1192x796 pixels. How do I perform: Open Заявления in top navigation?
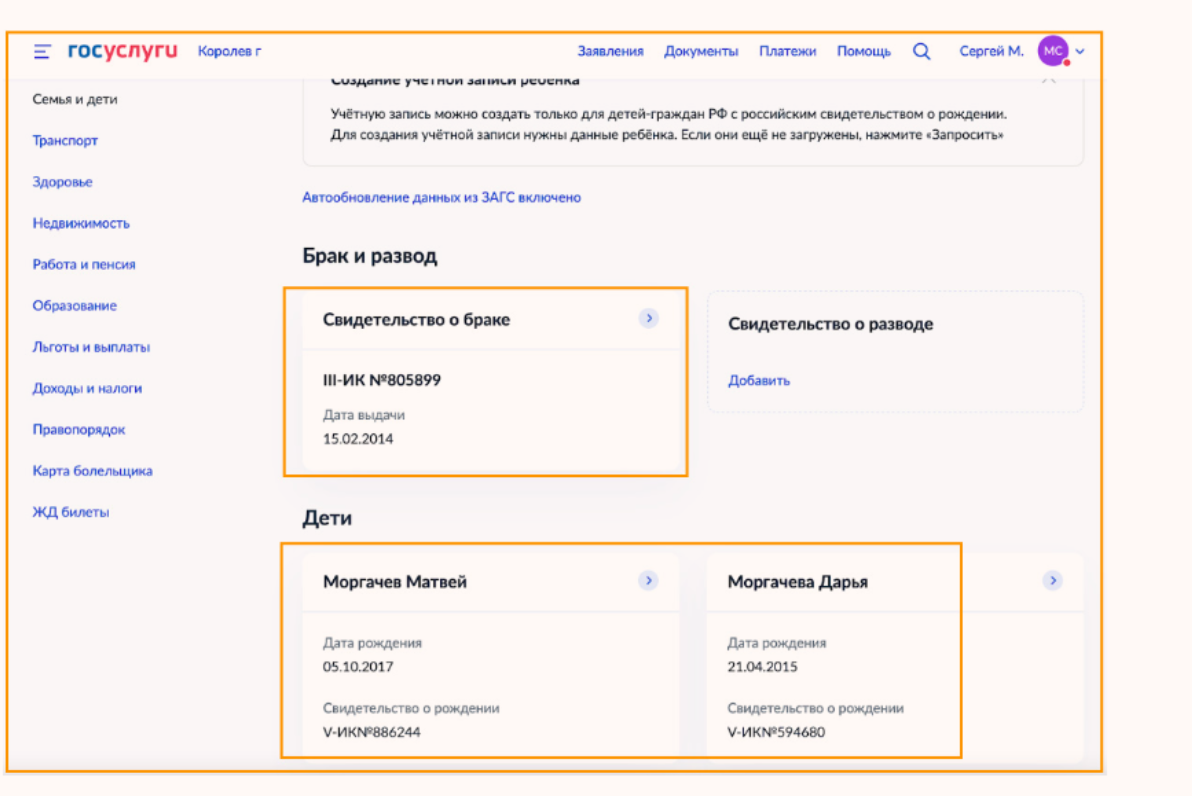pos(610,51)
